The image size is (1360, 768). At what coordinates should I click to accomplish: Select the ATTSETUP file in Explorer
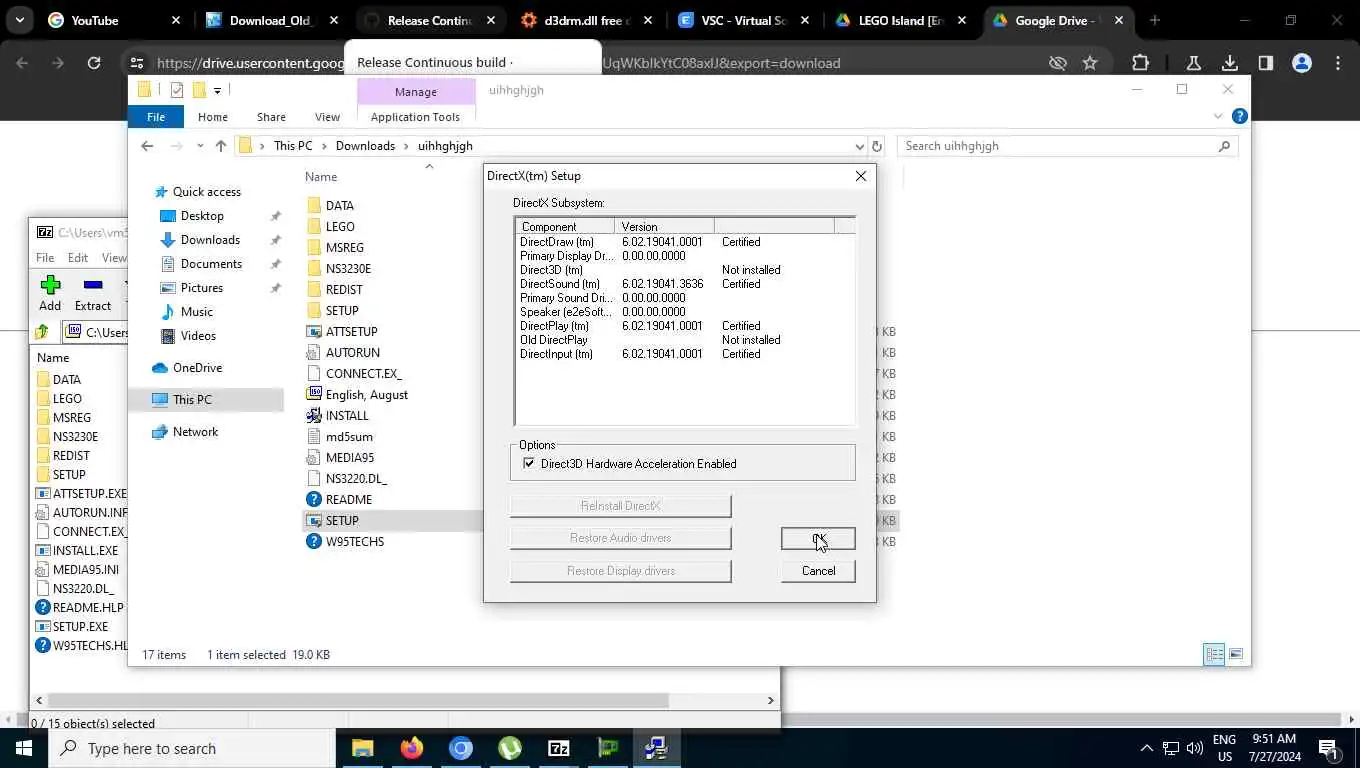[351, 332]
